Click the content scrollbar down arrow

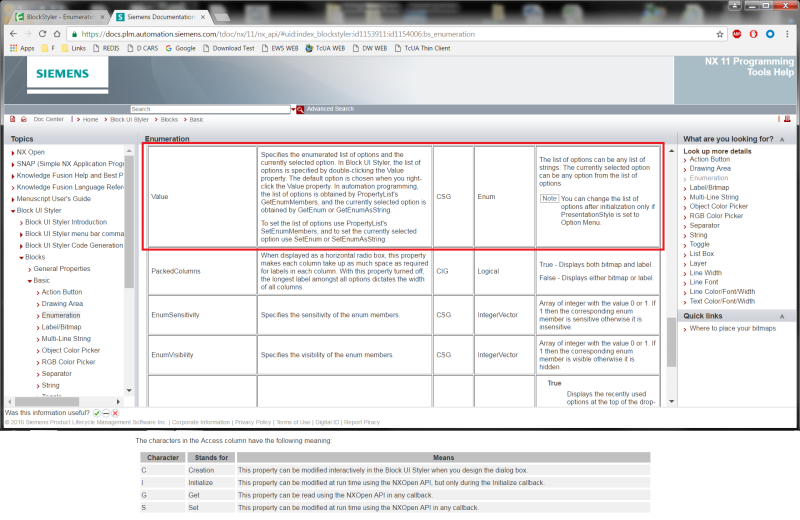pyautogui.click(x=671, y=402)
